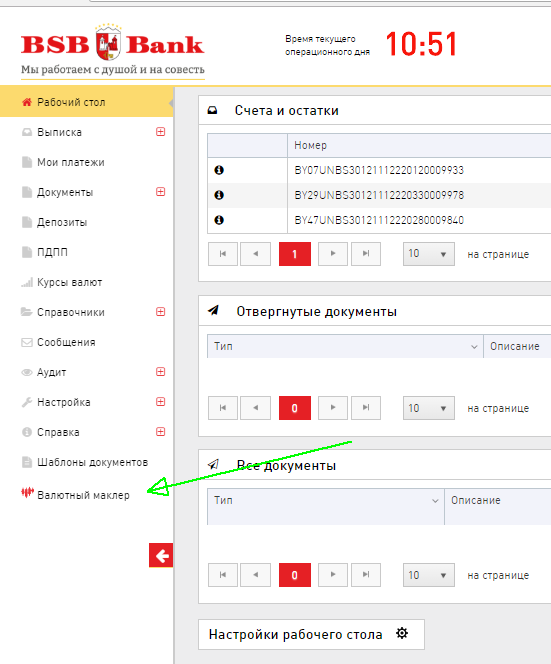The width and height of the screenshot is (551, 664).
Task: Open the desktop settings gear icon
Action: coord(402,633)
